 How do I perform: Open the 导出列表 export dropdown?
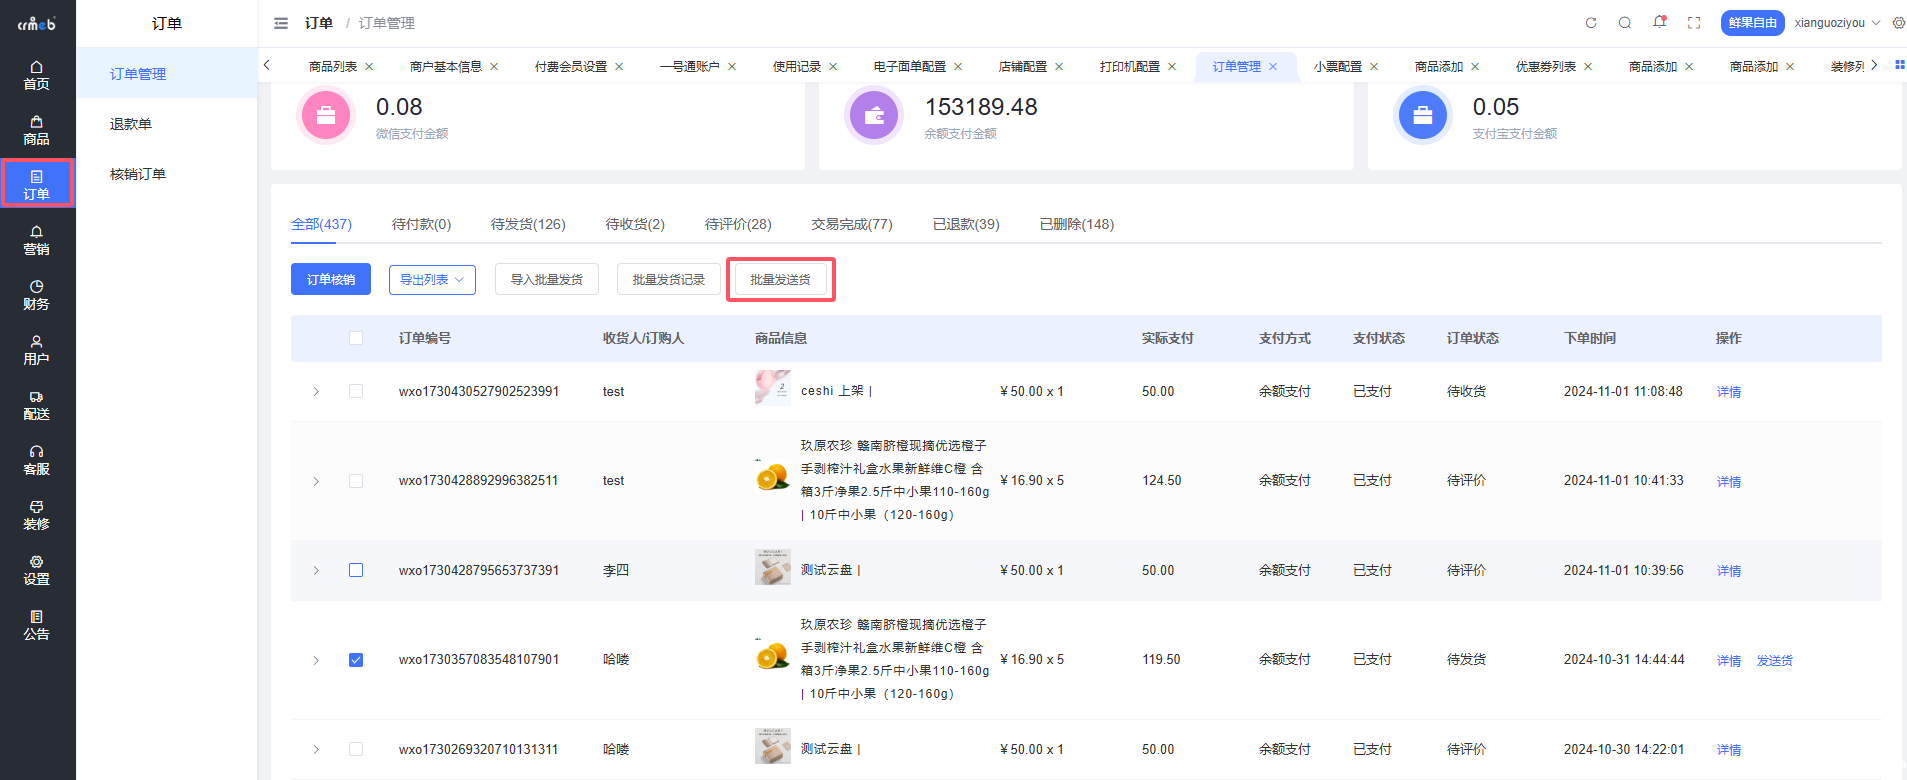(x=432, y=280)
